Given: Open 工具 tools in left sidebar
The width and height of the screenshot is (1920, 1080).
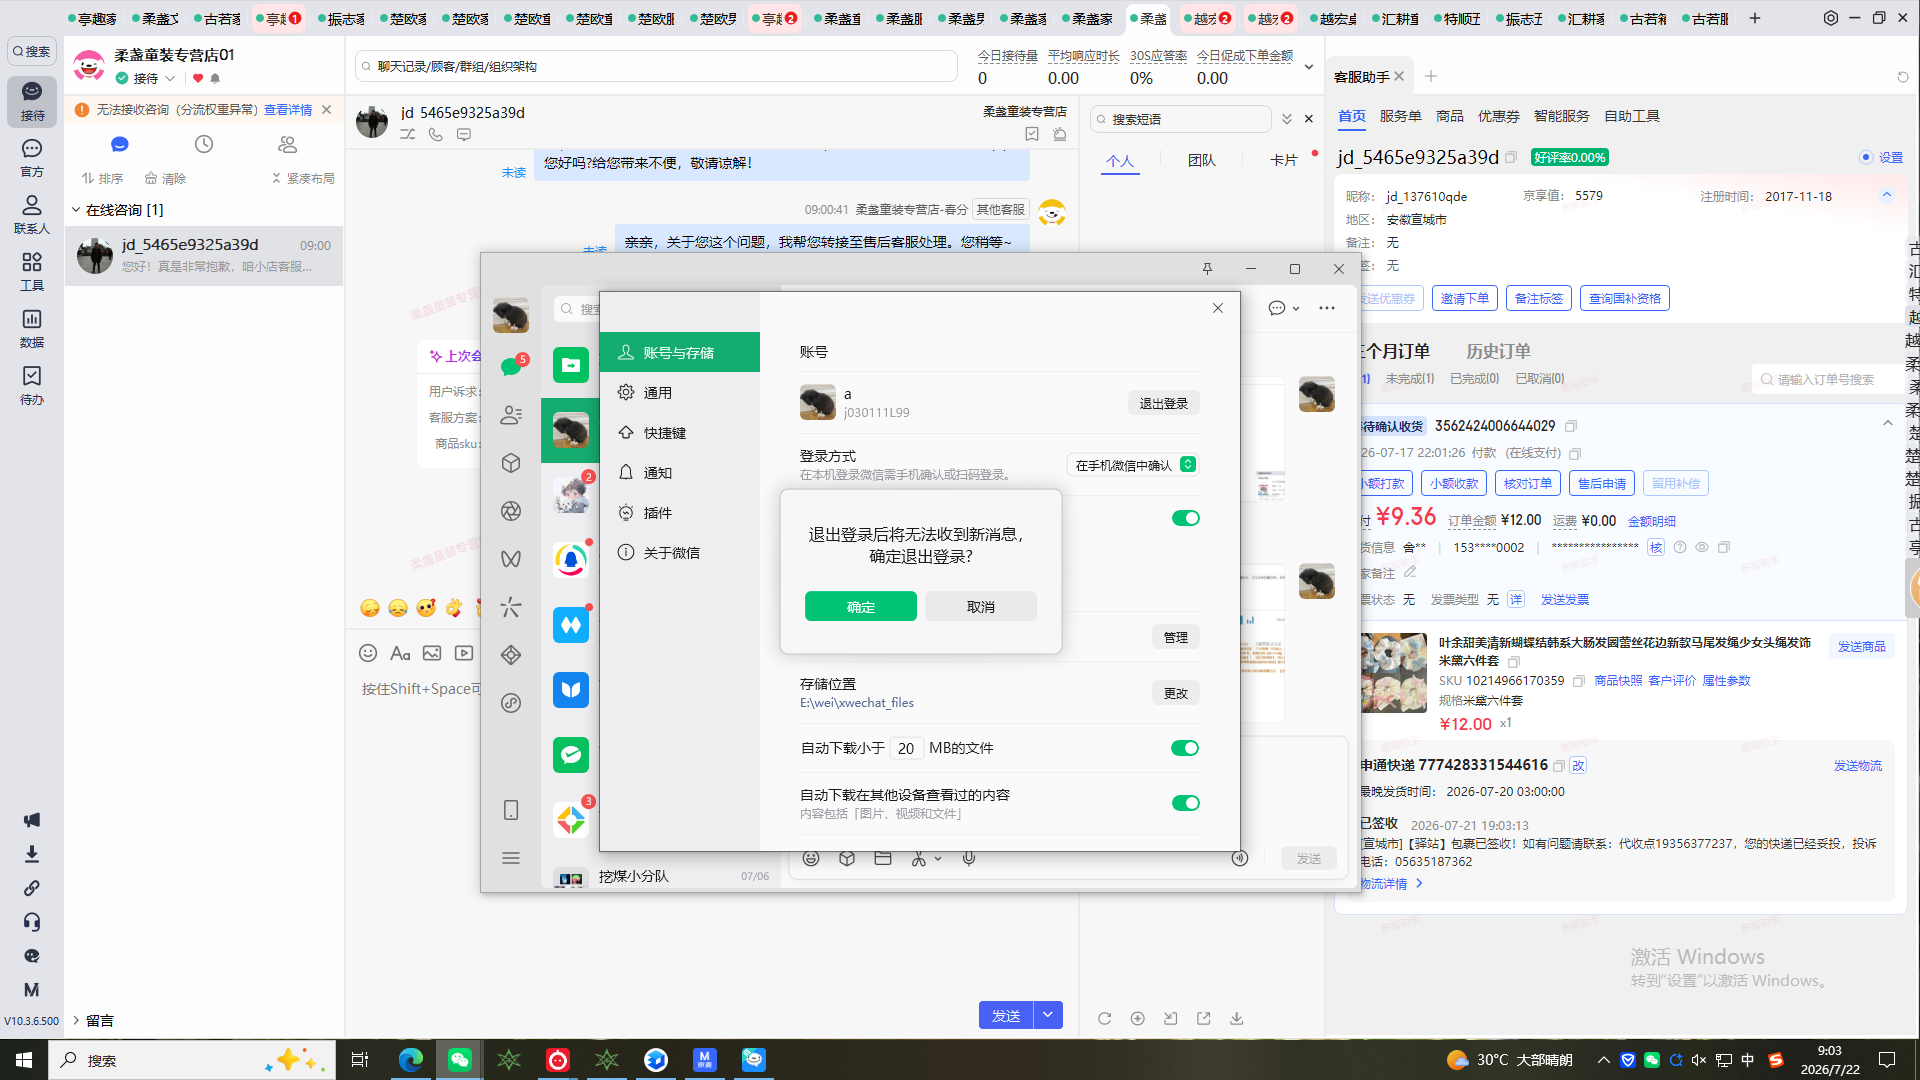Looking at the screenshot, I should tap(32, 271).
